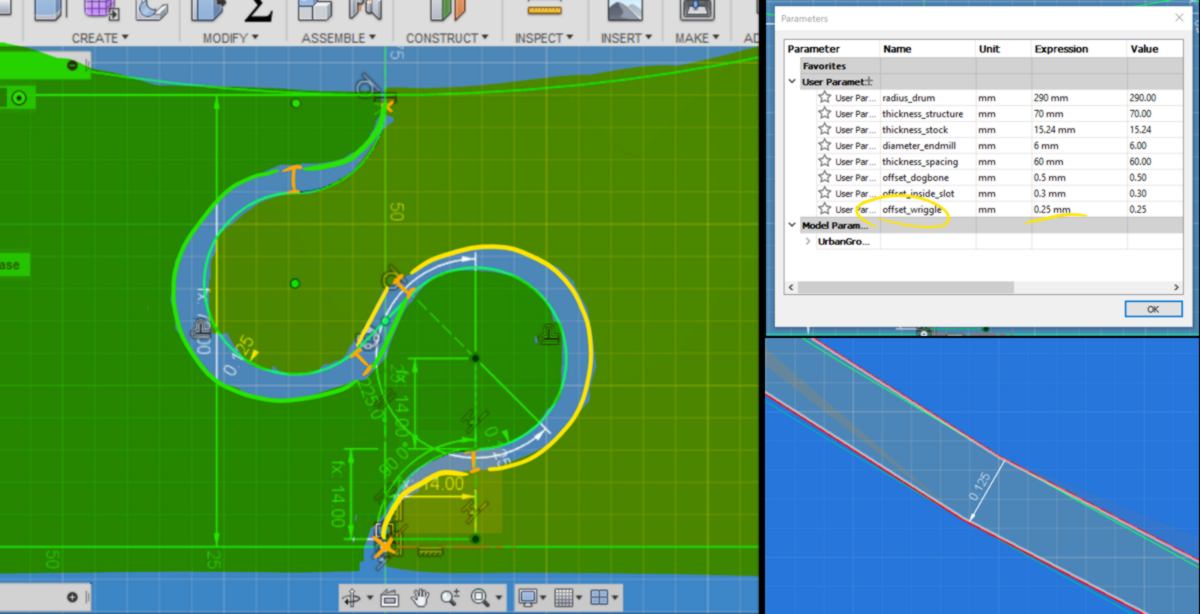Click the Expression column header

[x=1079, y=49]
